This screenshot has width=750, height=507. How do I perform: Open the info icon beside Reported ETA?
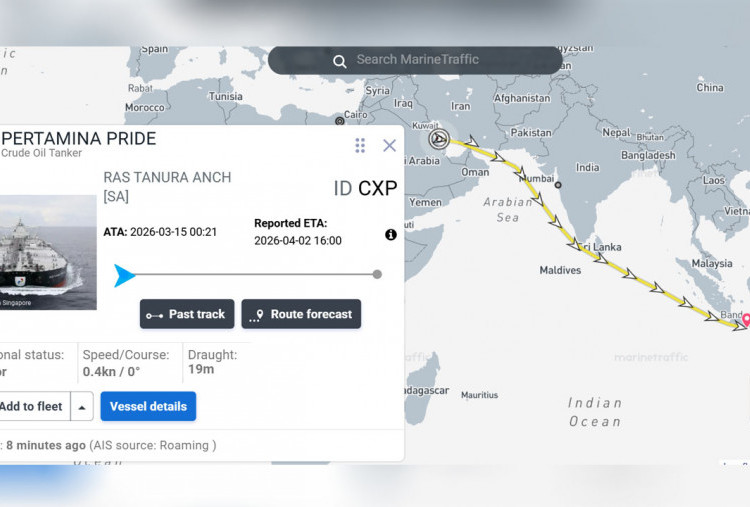point(391,234)
